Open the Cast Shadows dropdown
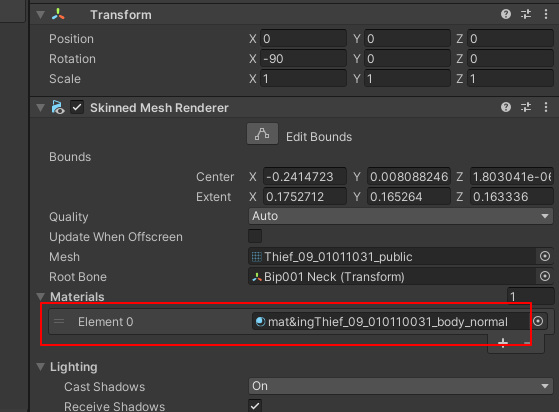Viewport: 559px width, 412px height. 401,386
